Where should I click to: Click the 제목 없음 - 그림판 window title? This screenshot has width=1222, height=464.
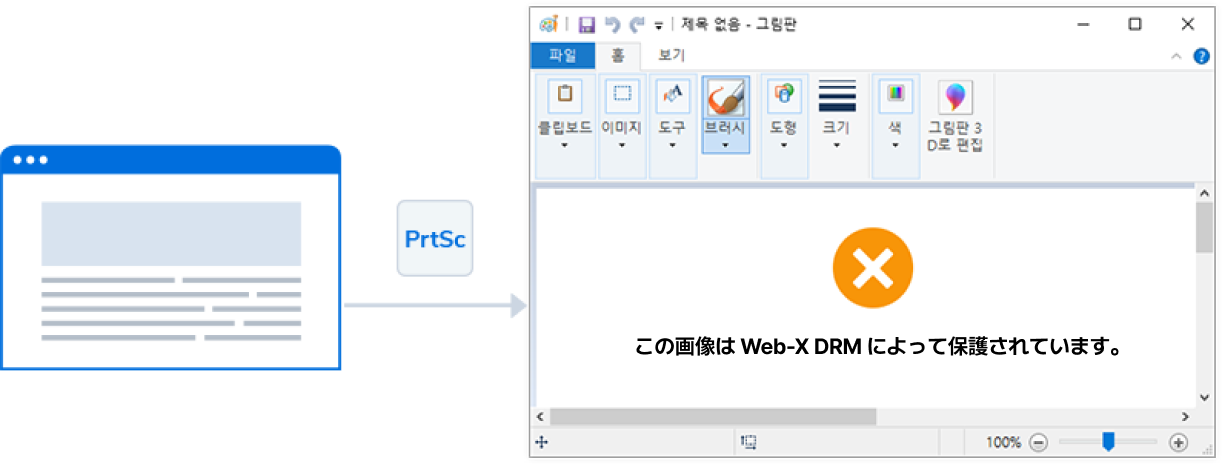(x=739, y=25)
